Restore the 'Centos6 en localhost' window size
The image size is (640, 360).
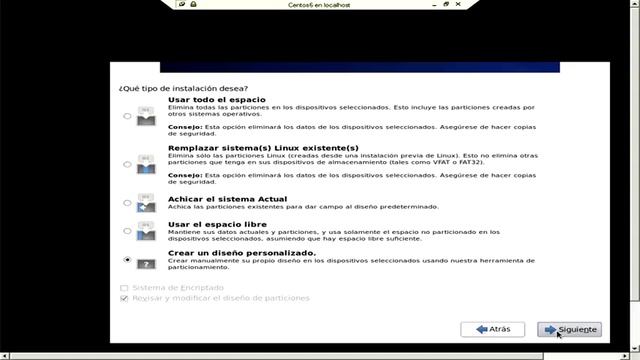[x=446, y=4]
